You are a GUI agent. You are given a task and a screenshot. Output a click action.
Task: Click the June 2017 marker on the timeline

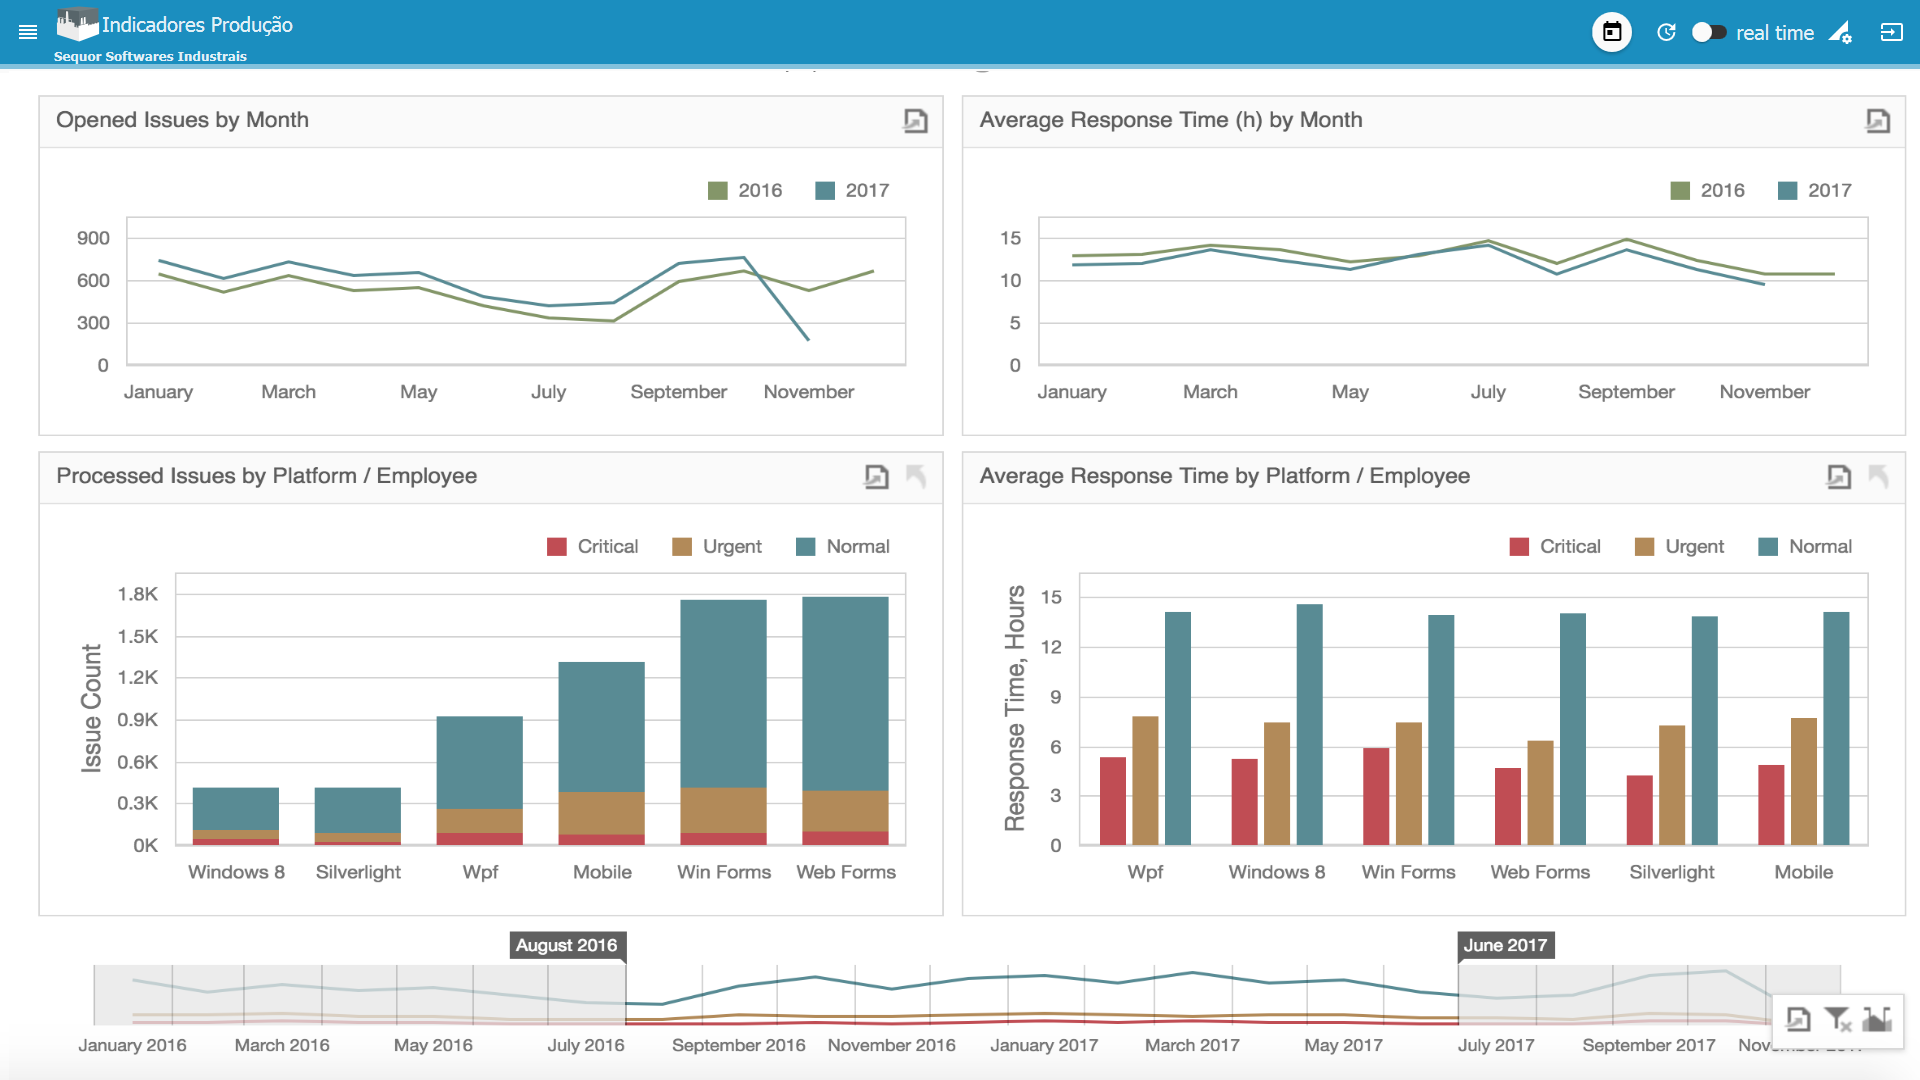tap(1505, 944)
